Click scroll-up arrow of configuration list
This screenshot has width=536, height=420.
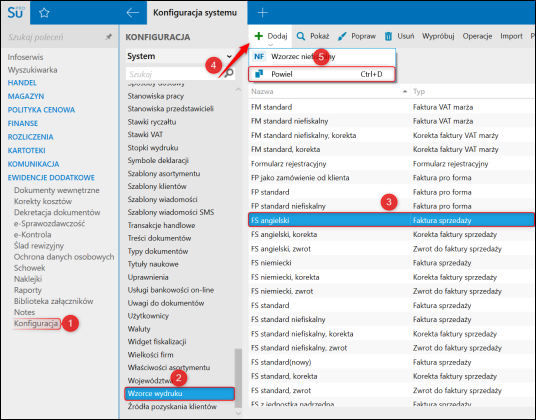[x=238, y=89]
